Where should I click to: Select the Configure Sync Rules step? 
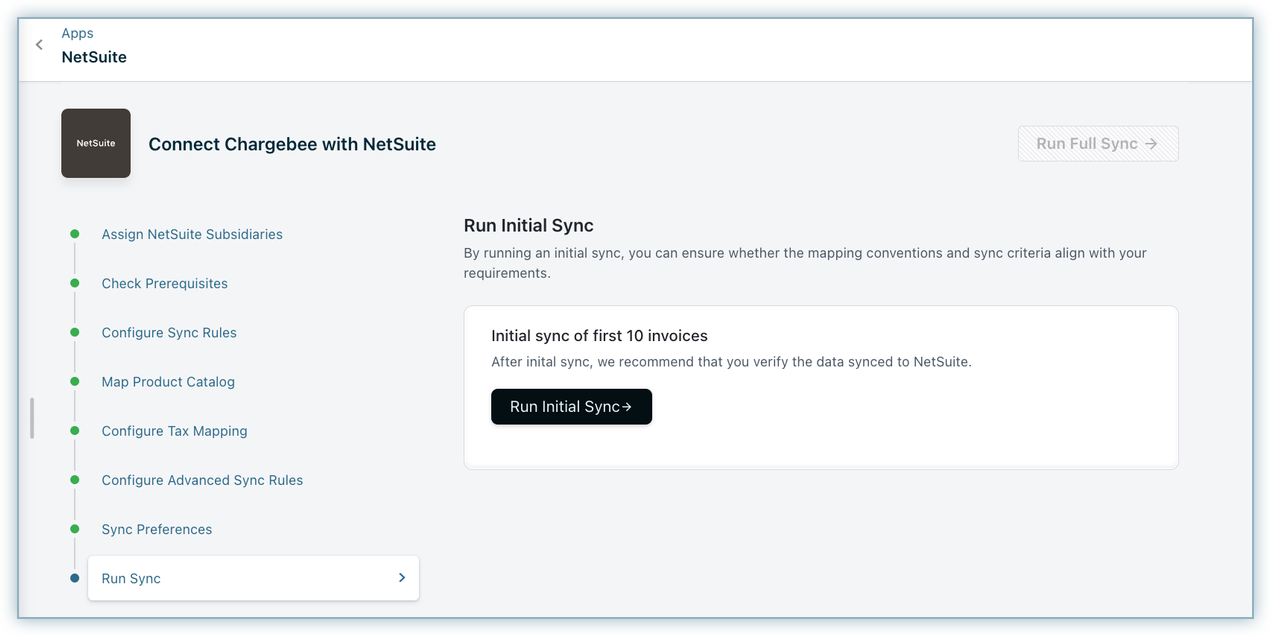tap(169, 332)
